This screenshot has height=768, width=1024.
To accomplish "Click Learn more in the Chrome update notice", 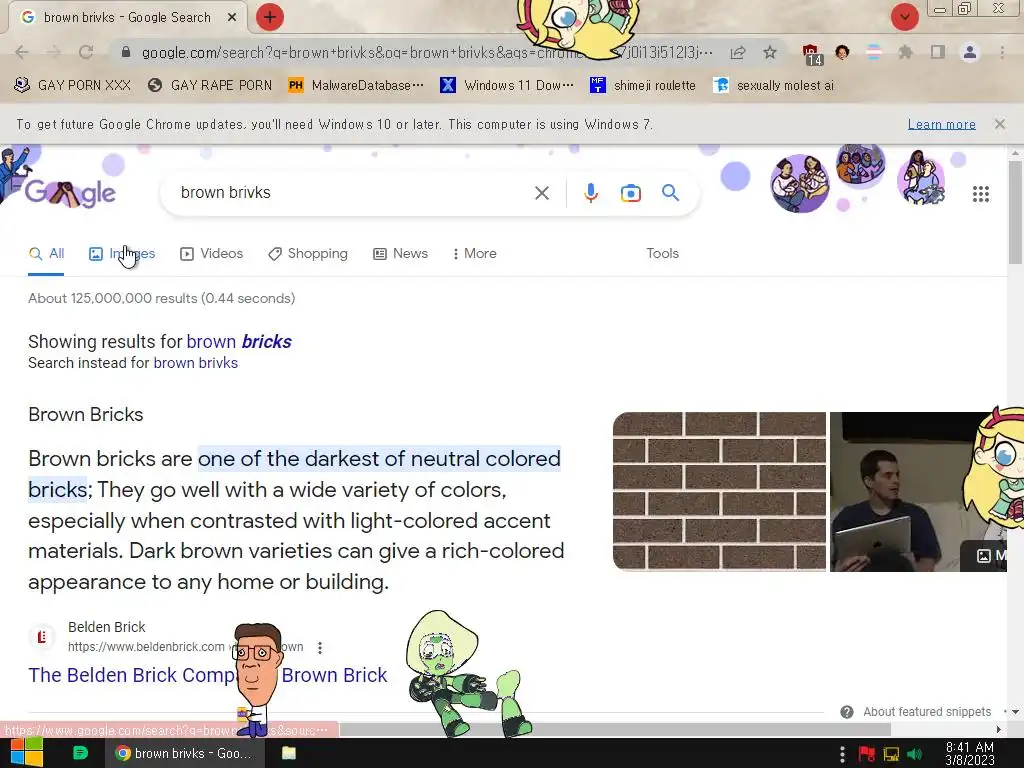I will pyautogui.click(x=941, y=124).
